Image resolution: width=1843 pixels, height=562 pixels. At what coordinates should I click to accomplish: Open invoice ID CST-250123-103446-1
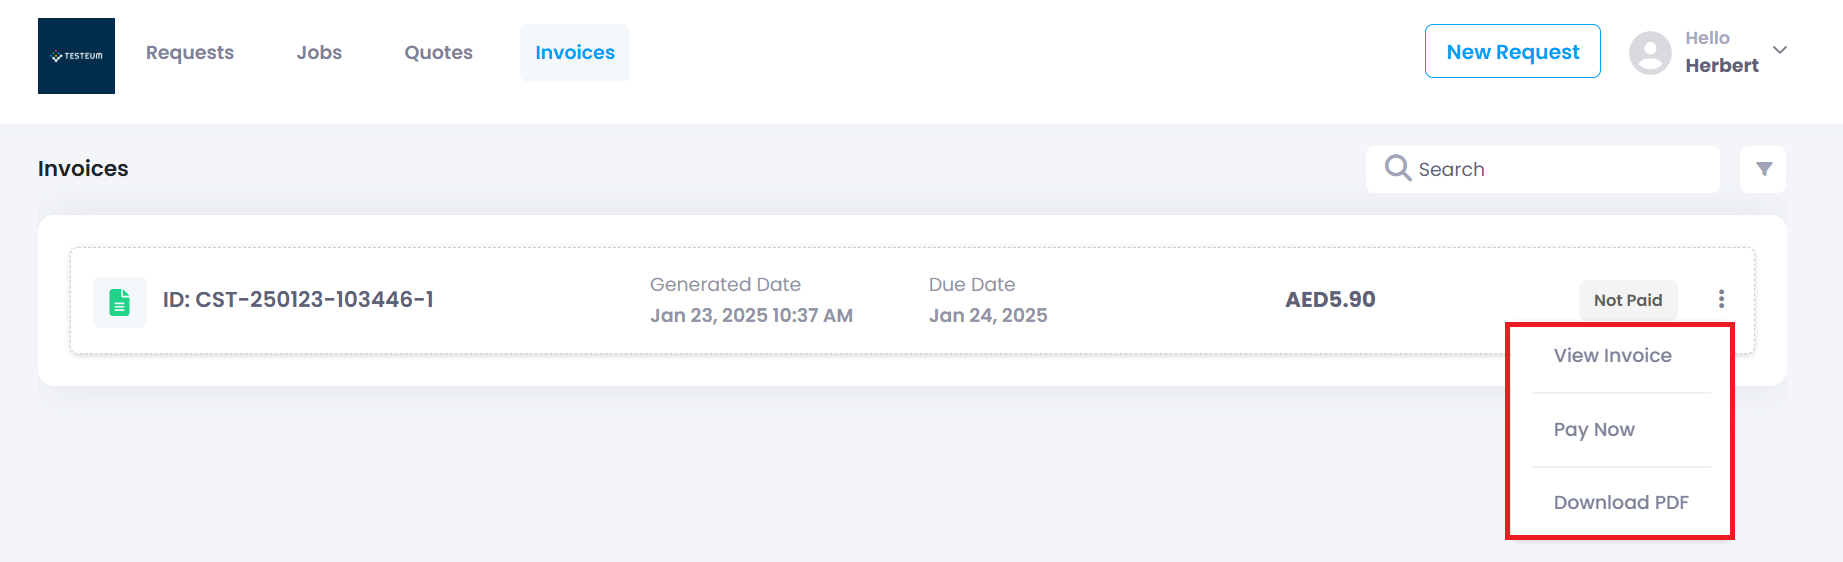(298, 300)
